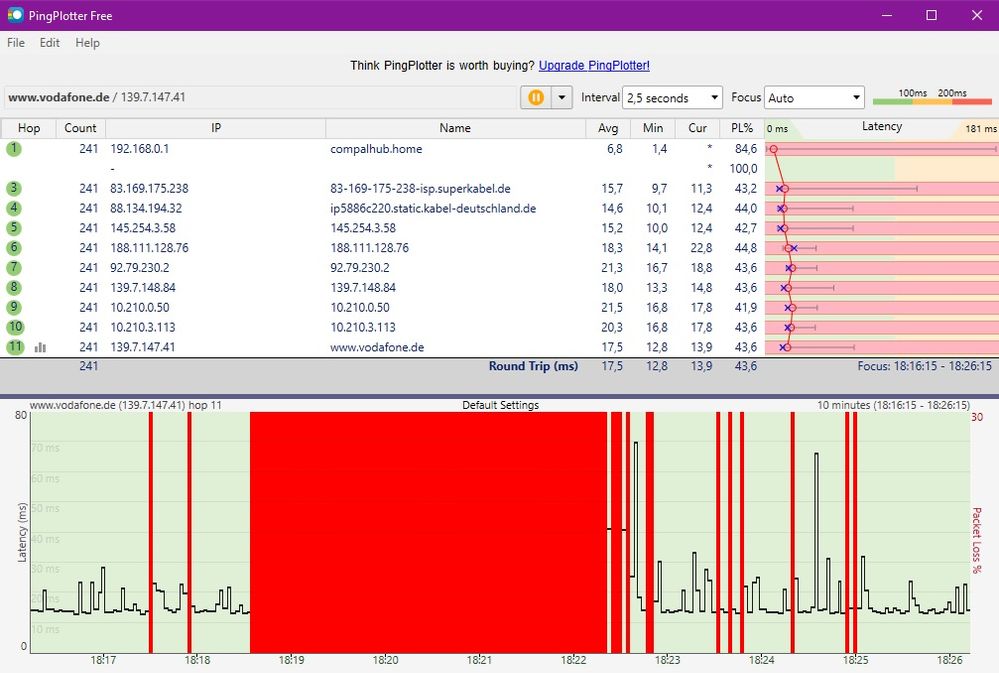Click the Avg column header
The height and width of the screenshot is (673, 999).
click(609, 128)
